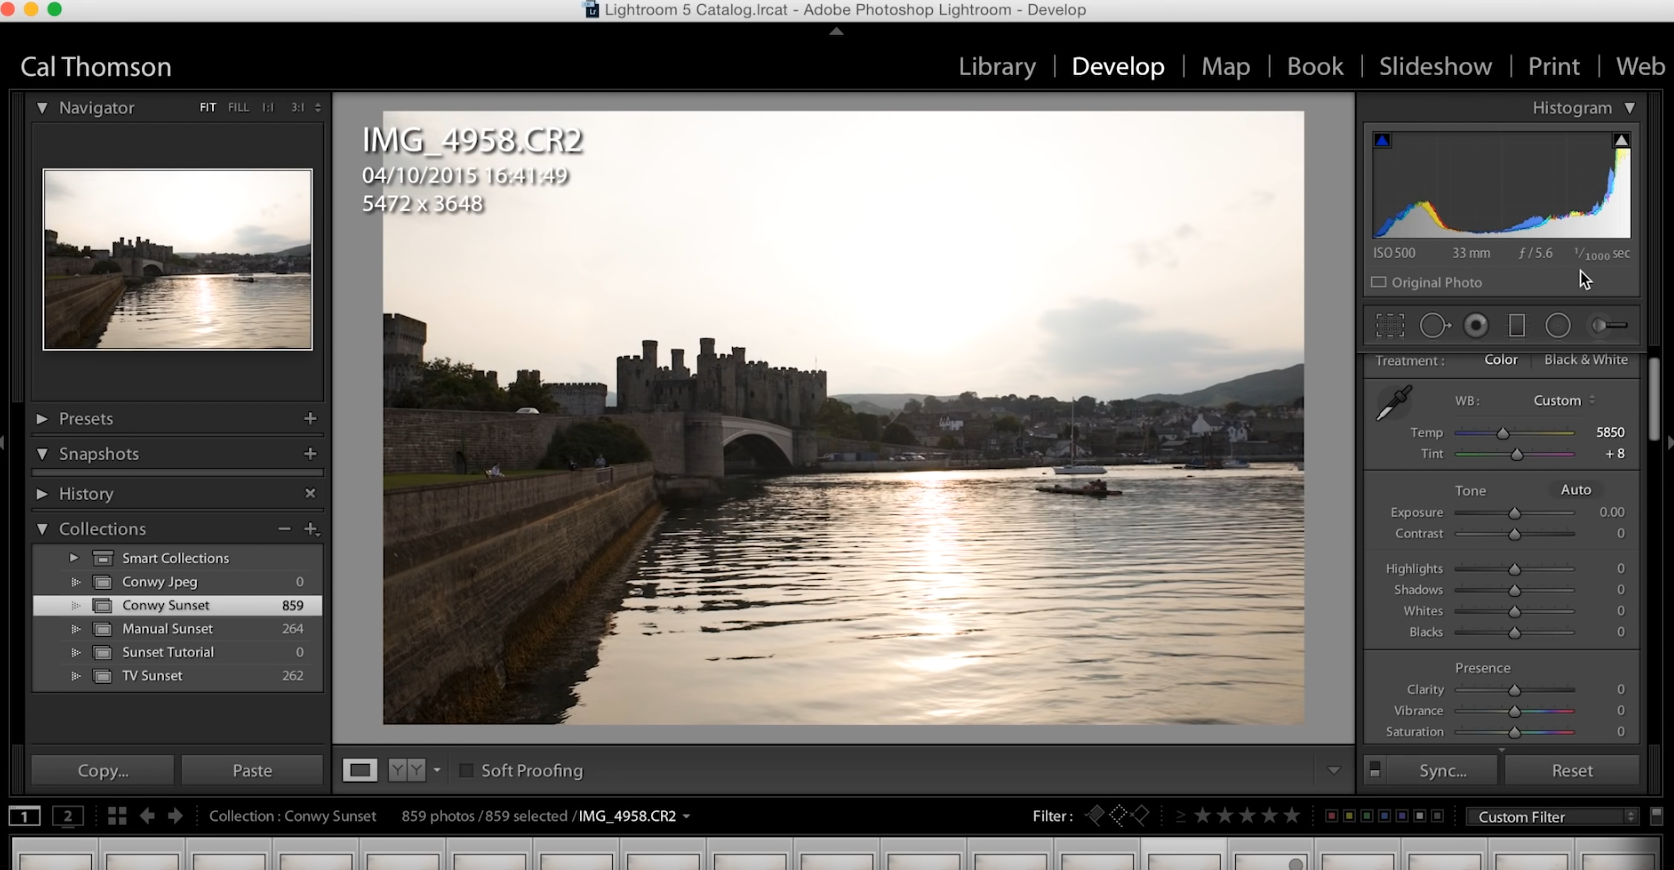Go back to previous photo source
Screen dimensions: 1674x870
(147, 816)
